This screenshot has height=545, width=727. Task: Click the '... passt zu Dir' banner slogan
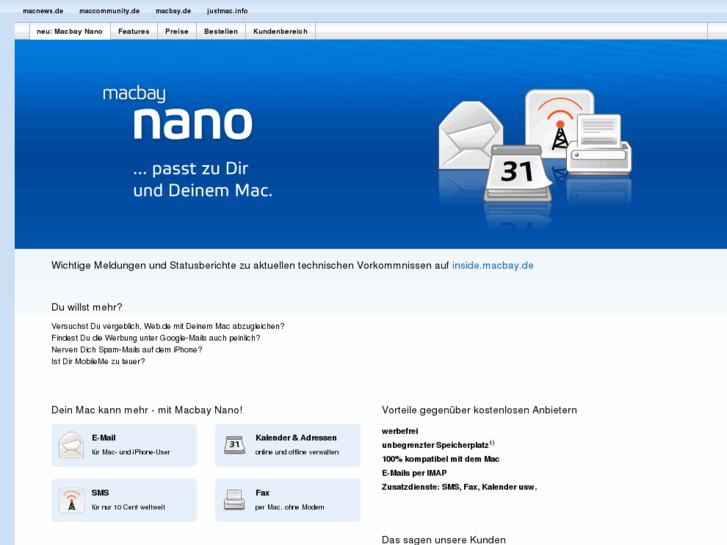click(x=191, y=168)
